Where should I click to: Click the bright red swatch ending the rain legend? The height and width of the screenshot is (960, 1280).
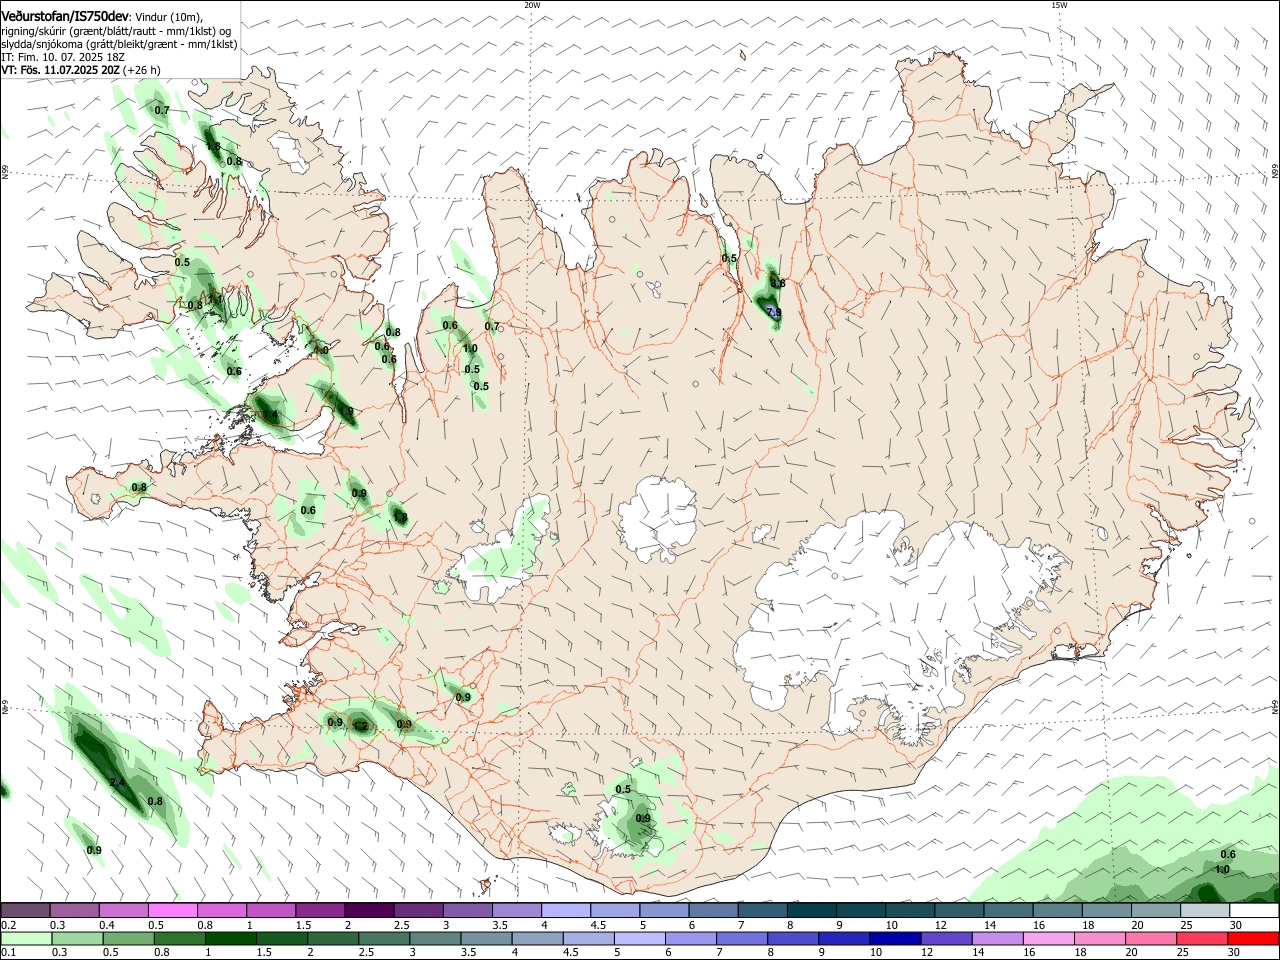[1254, 939]
